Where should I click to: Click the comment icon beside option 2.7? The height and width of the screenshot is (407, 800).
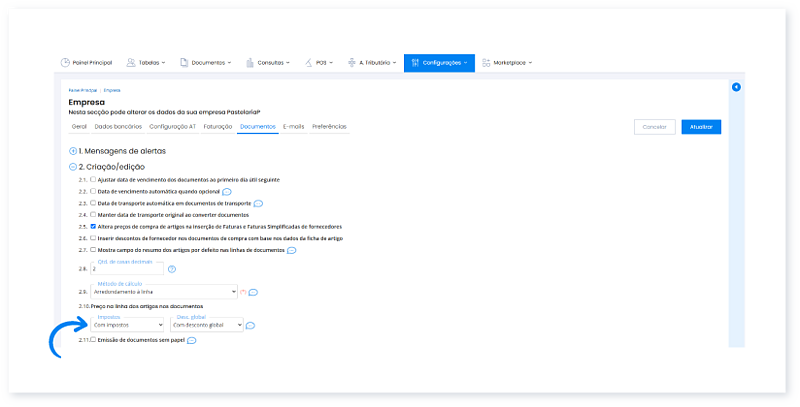click(291, 251)
